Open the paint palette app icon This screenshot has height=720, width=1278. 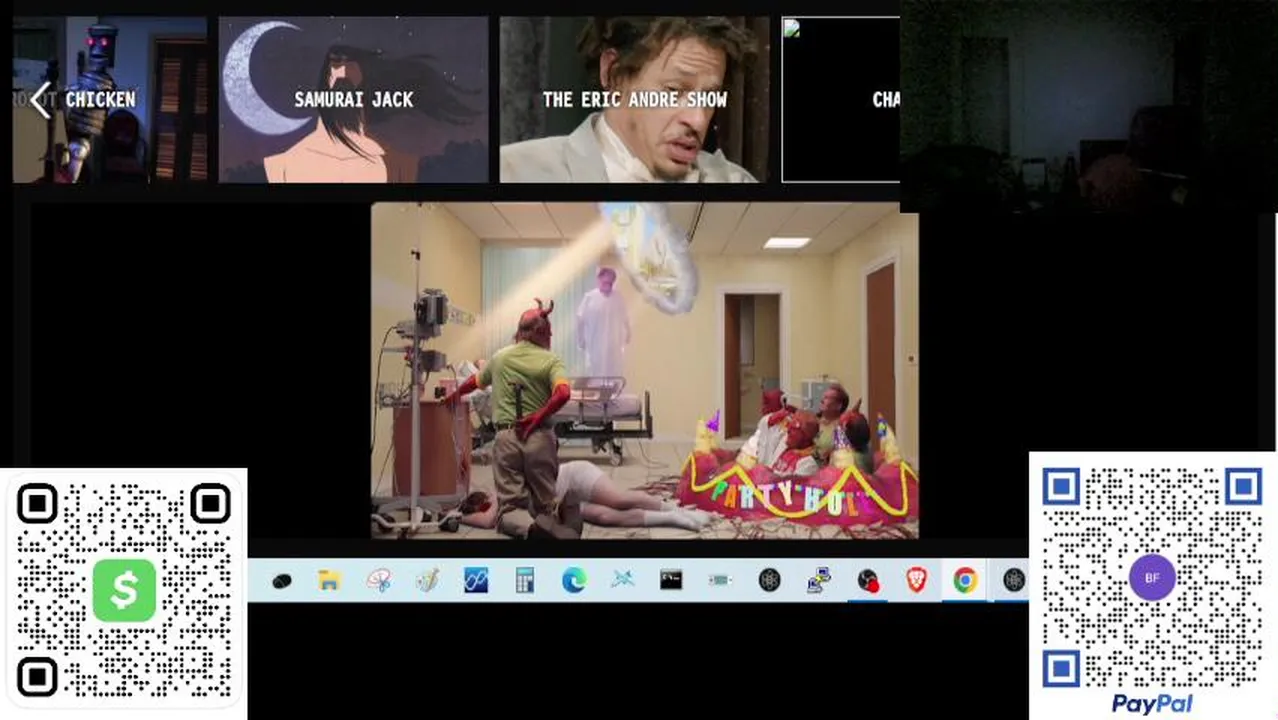tap(427, 580)
